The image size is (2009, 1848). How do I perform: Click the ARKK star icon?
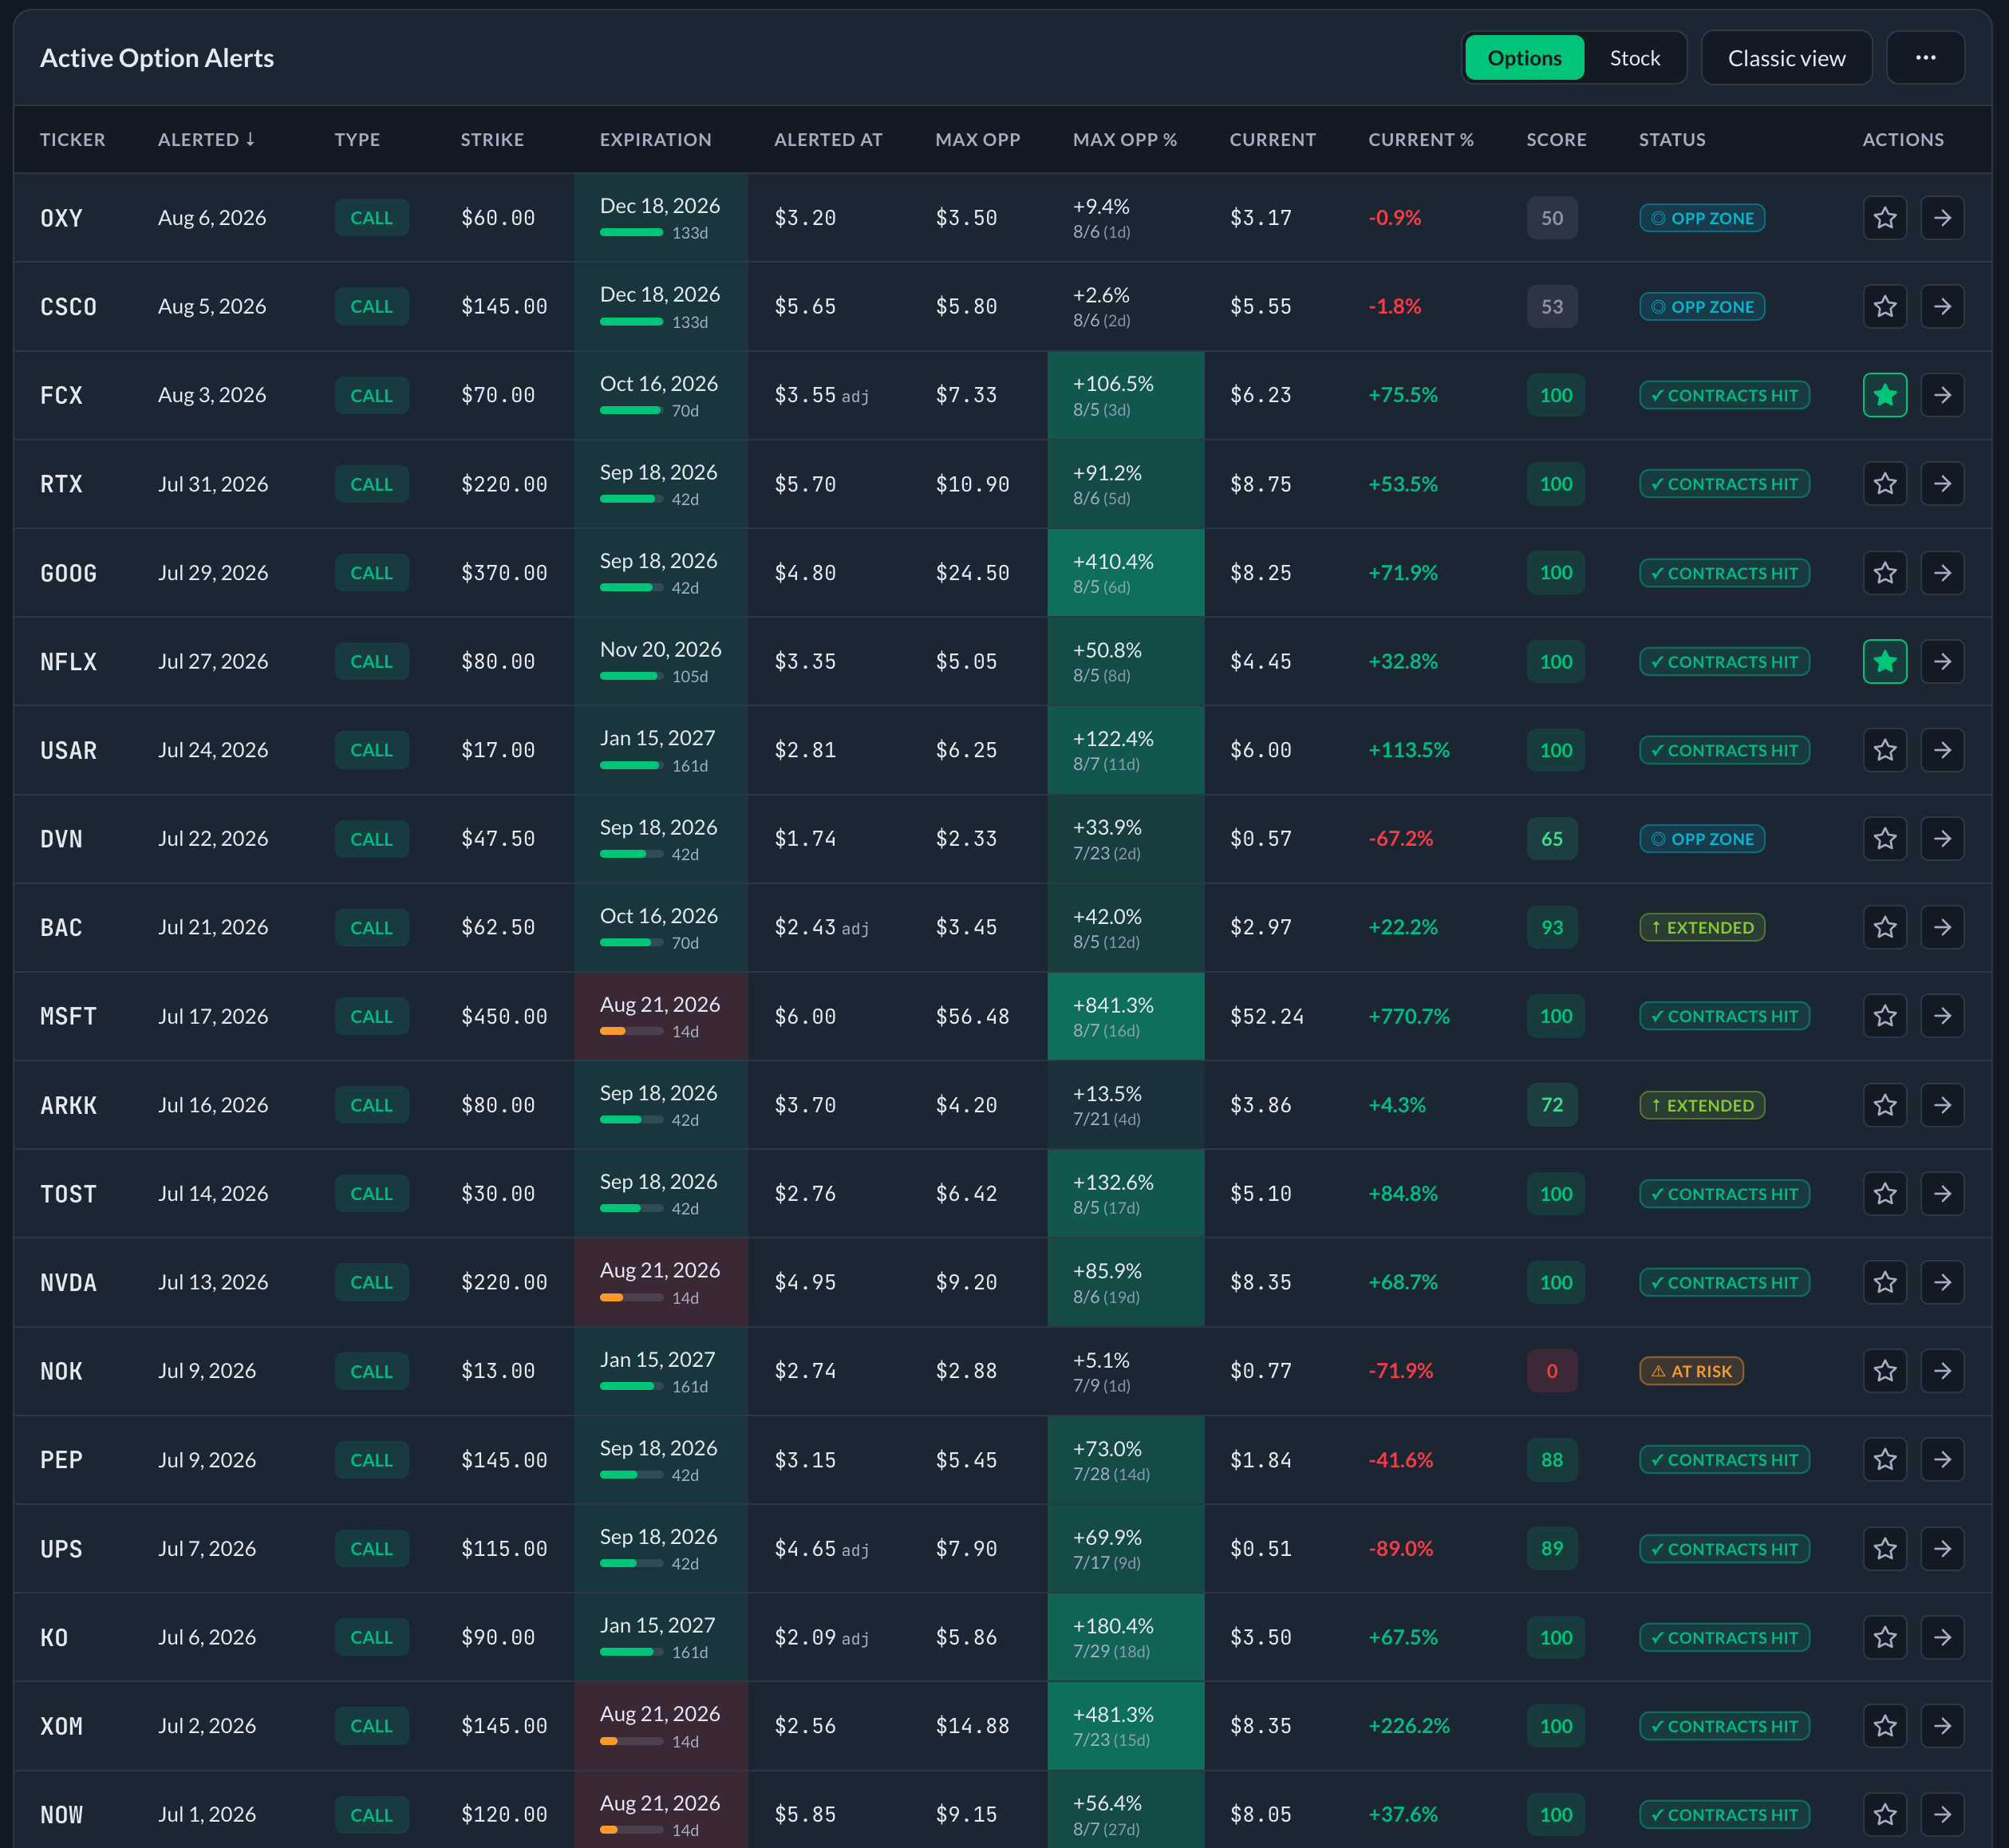(1884, 1105)
